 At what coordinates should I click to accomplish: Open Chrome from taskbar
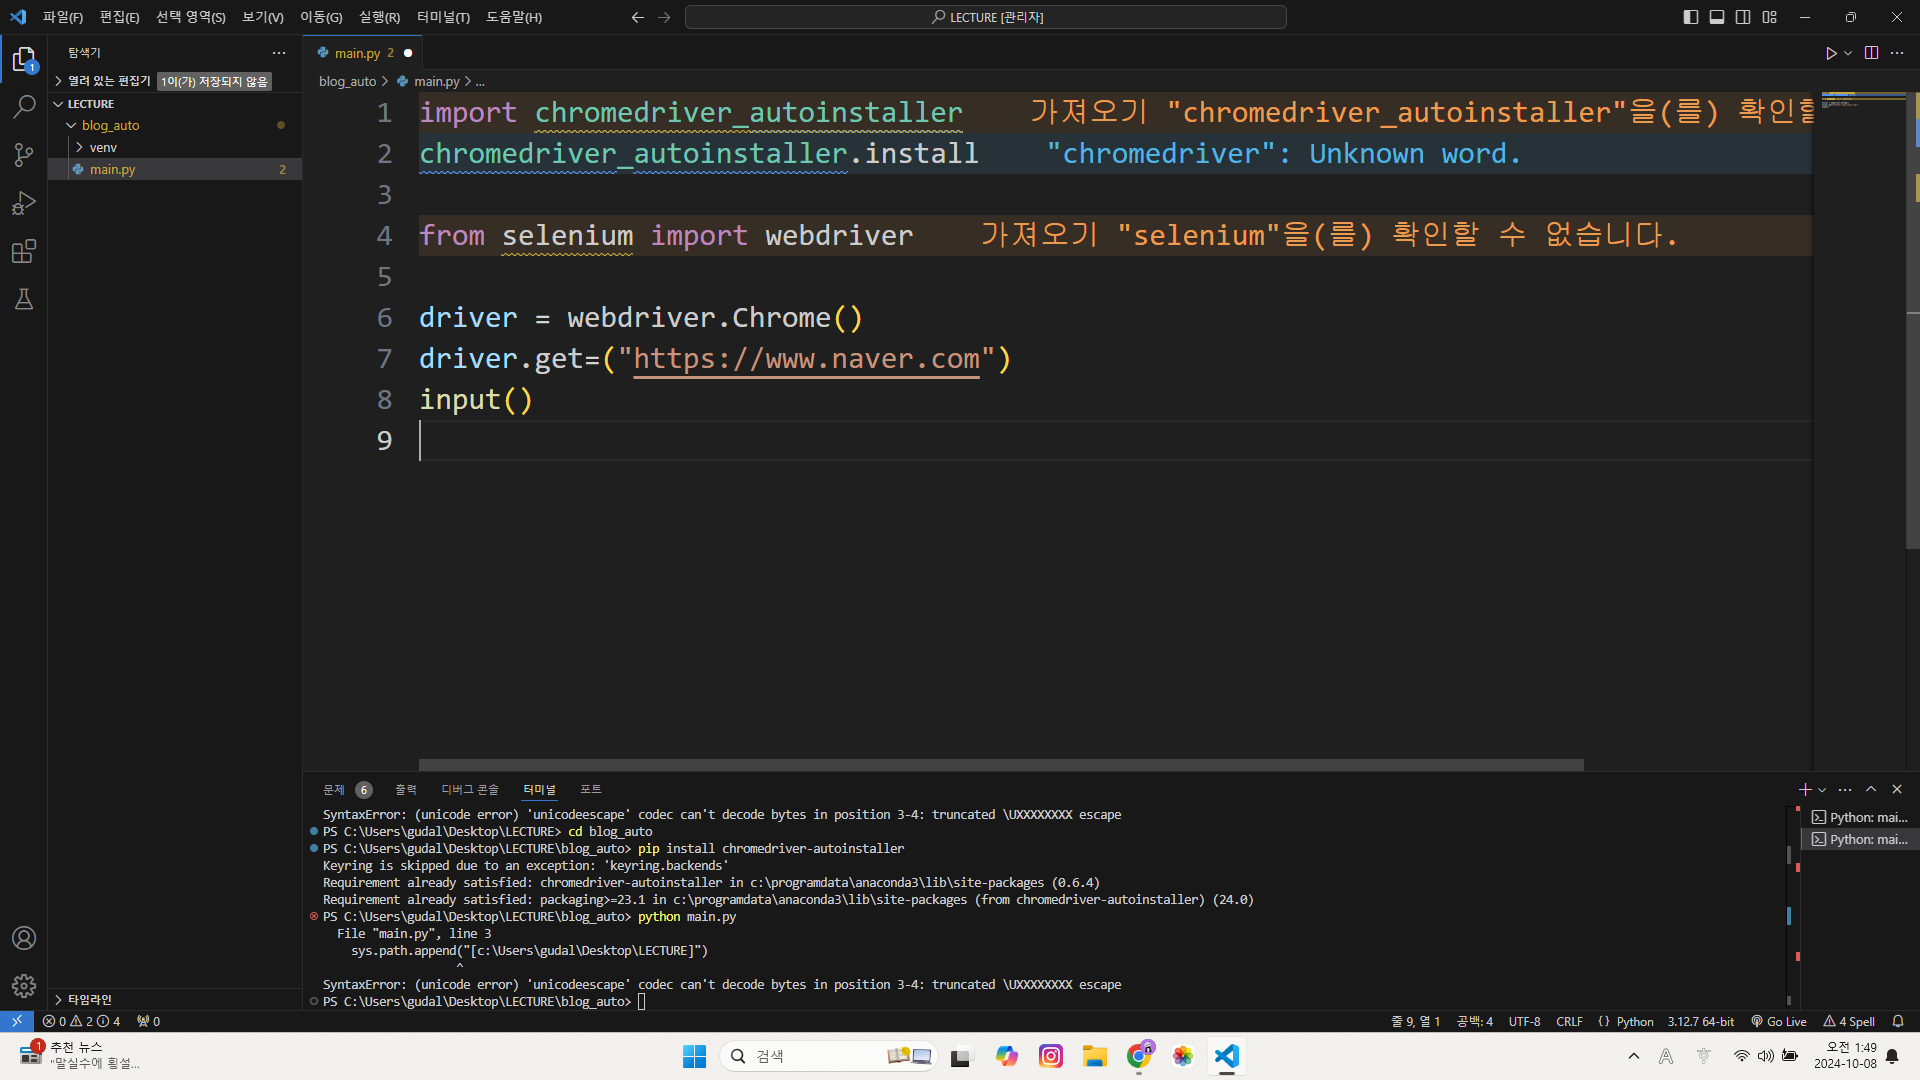(1139, 1056)
